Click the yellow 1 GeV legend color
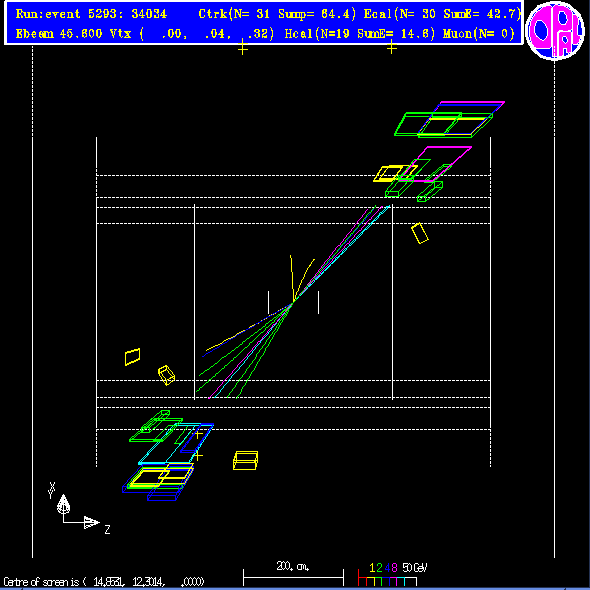 tap(372, 567)
